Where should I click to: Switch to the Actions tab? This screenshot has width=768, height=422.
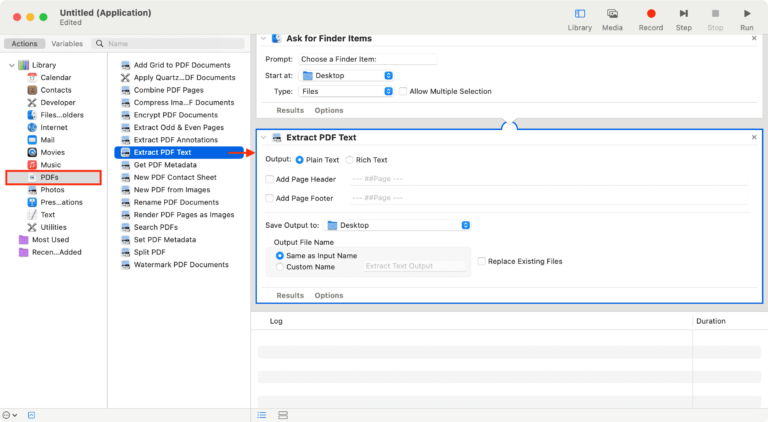(24, 44)
